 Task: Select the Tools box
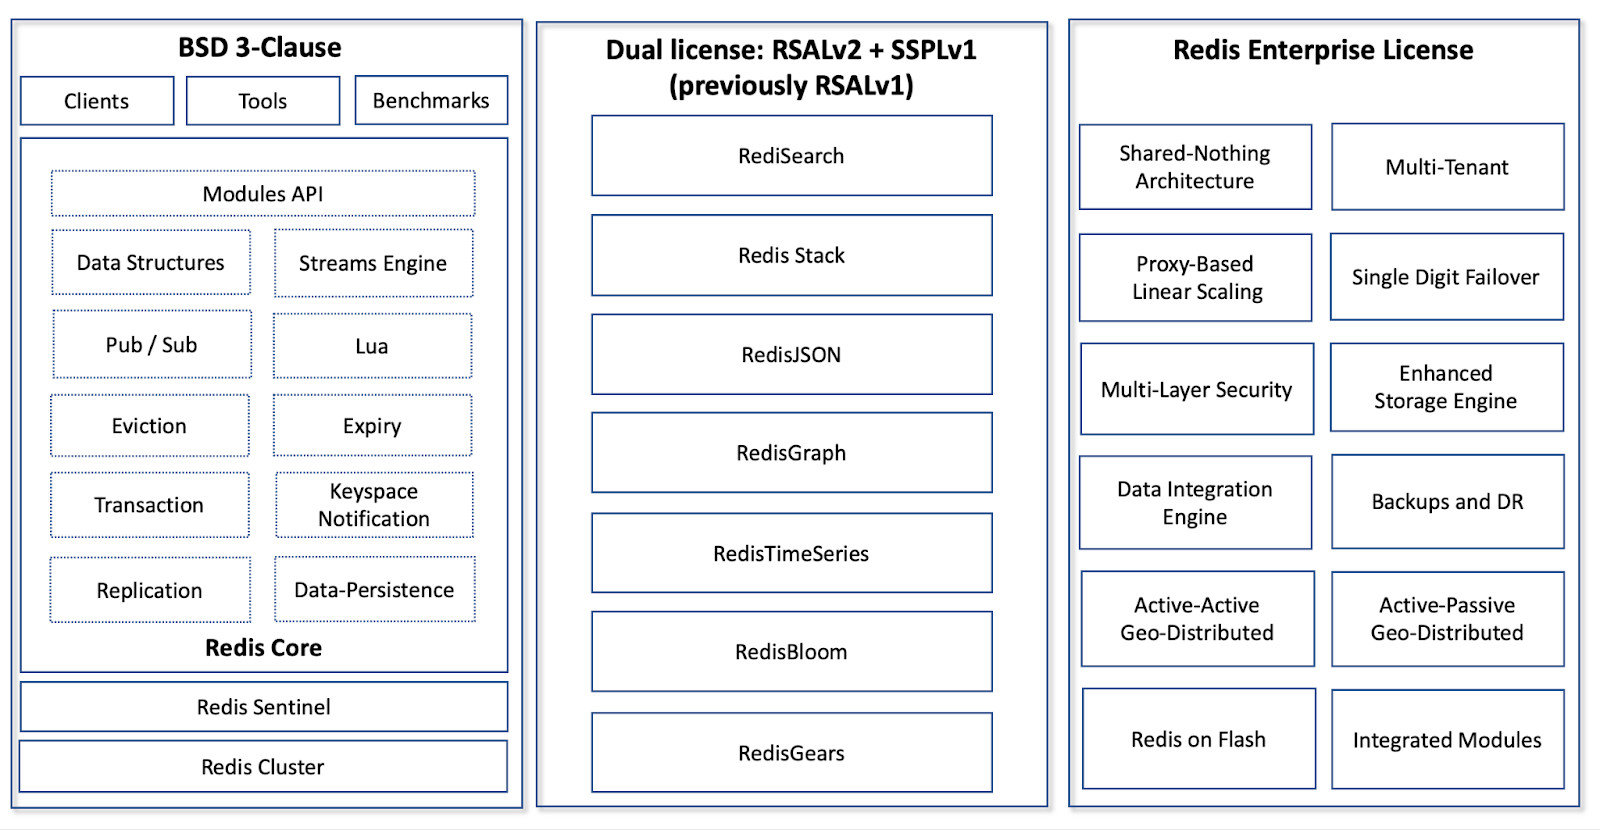pos(262,101)
